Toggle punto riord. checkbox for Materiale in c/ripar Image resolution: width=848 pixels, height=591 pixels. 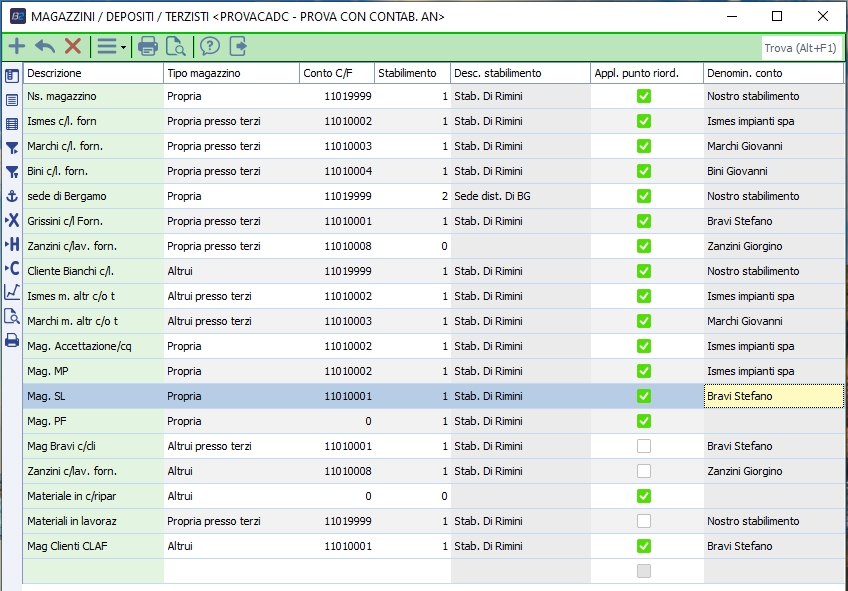[x=644, y=496]
